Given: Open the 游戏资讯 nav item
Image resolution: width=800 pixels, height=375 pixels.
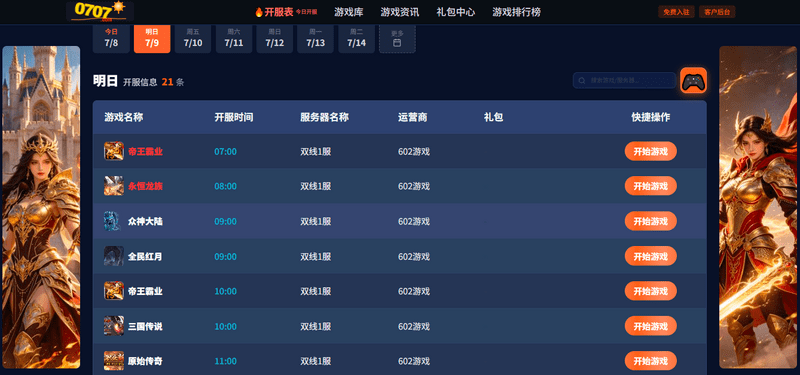Looking at the screenshot, I should [399, 12].
